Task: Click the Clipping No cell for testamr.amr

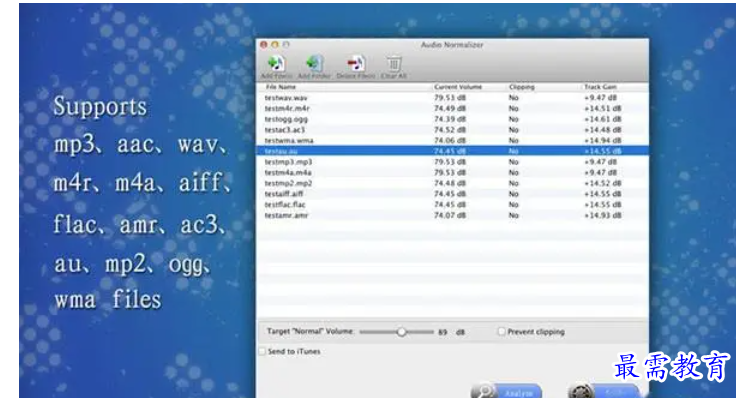Action: (514, 215)
